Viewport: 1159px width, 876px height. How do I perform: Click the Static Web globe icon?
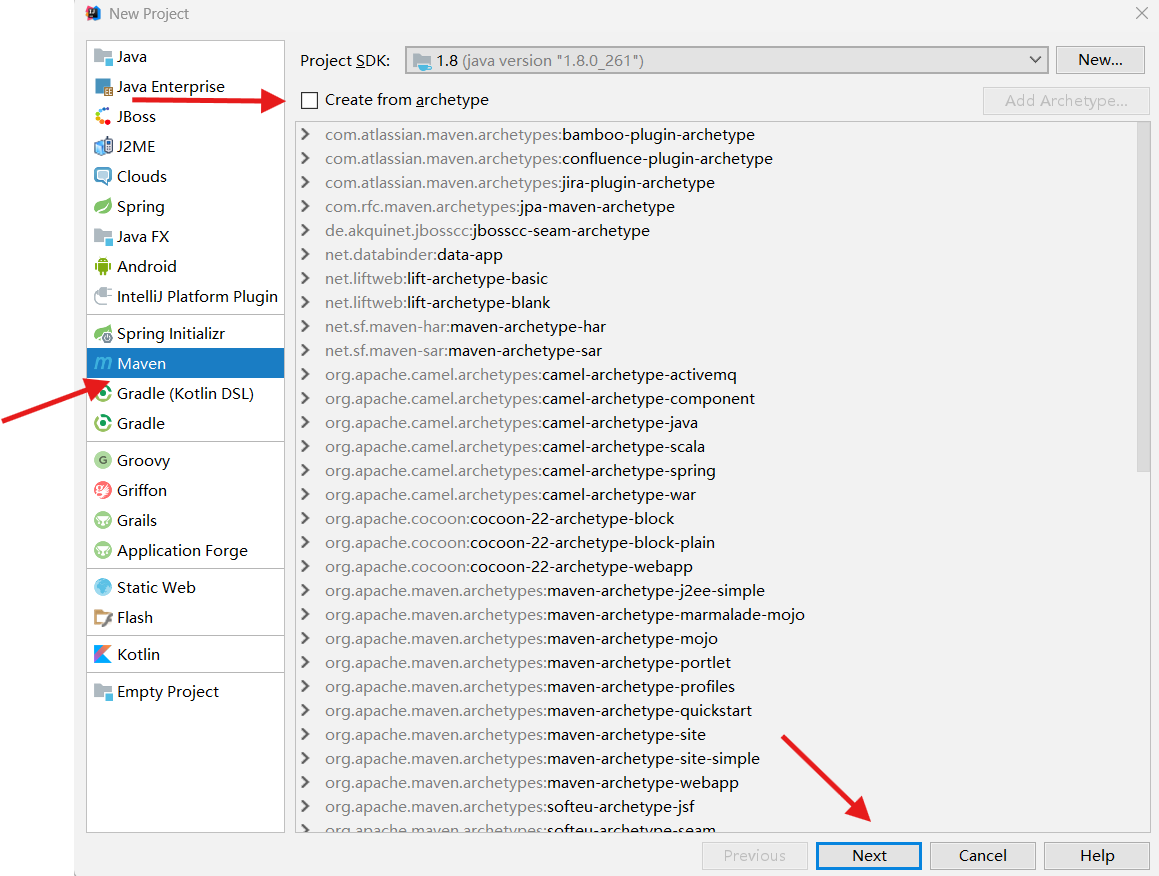pyautogui.click(x=103, y=588)
